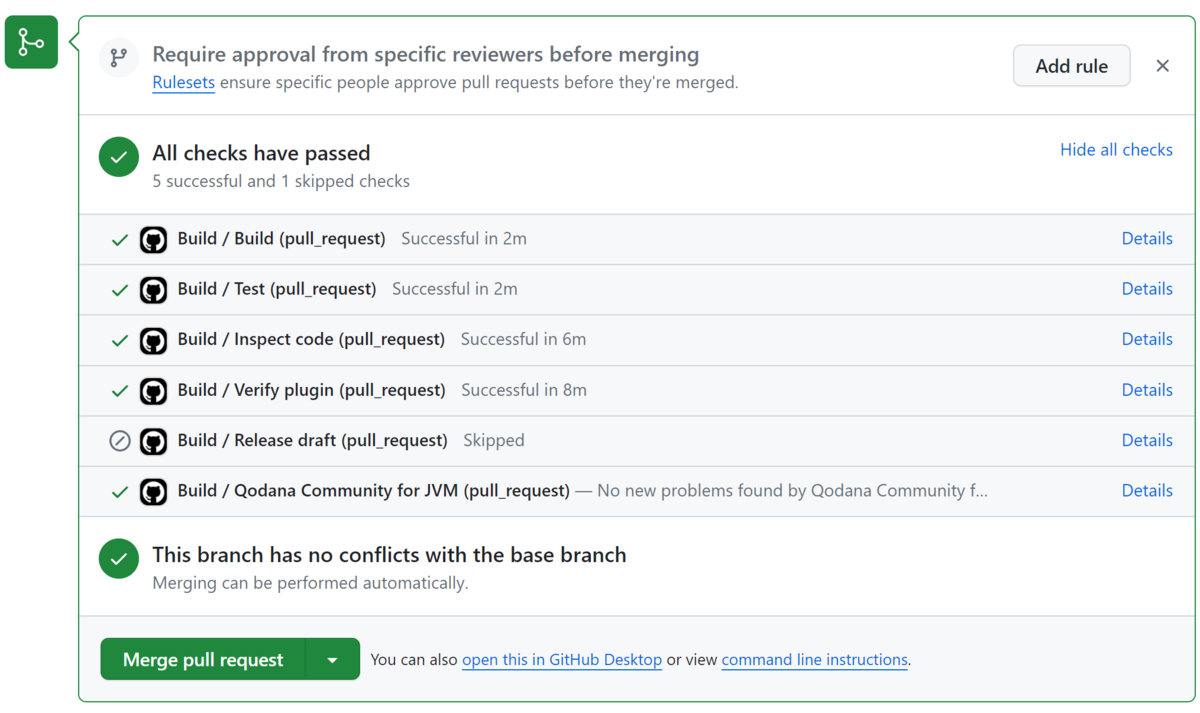Click 'This branch has no conflicts' heading

coord(389,555)
